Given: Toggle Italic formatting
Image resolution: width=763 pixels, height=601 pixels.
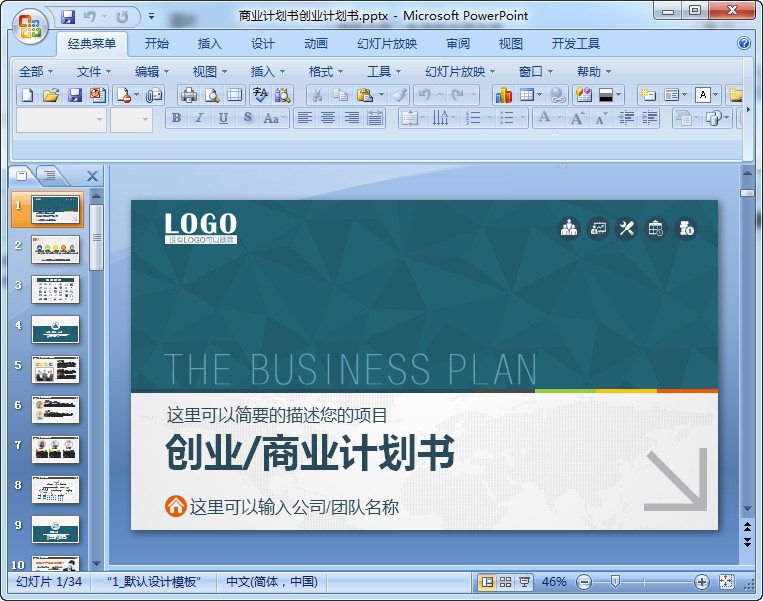Looking at the screenshot, I should click(x=199, y=118).
